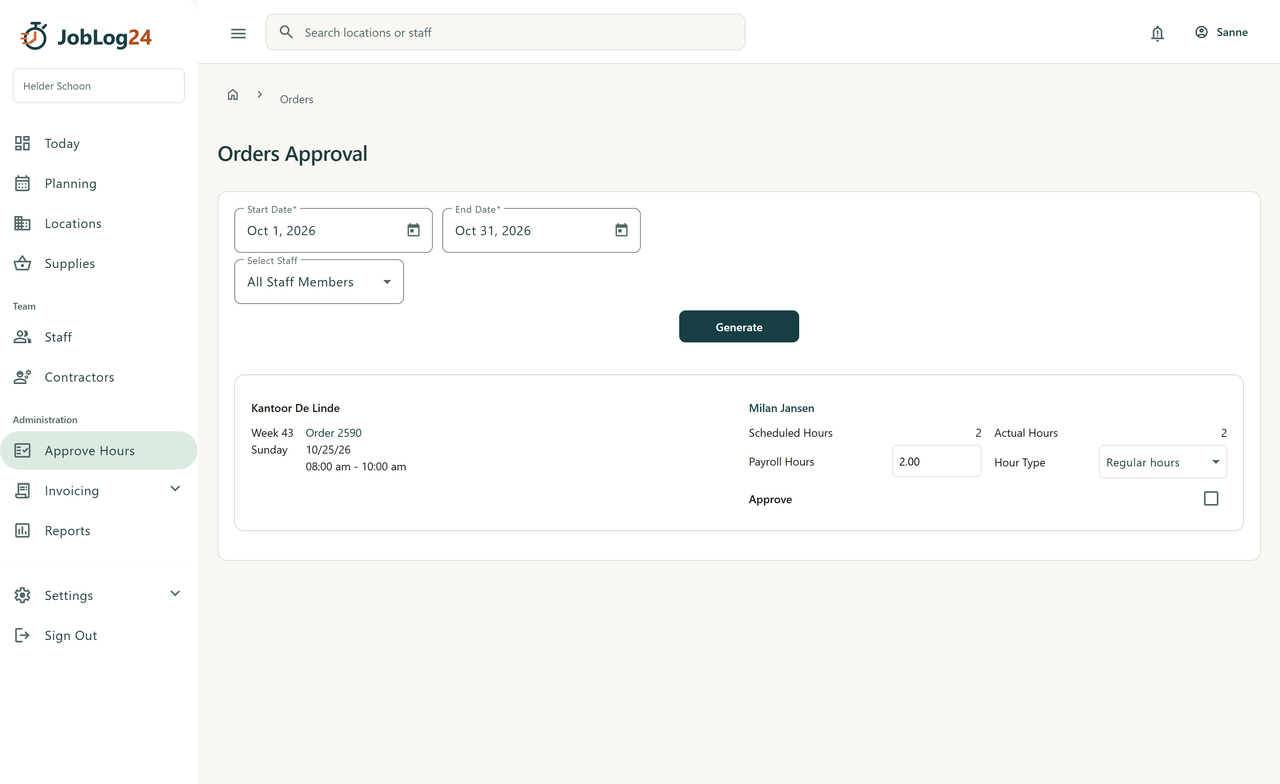Click the Supplies basket icon

coord(22,263)
